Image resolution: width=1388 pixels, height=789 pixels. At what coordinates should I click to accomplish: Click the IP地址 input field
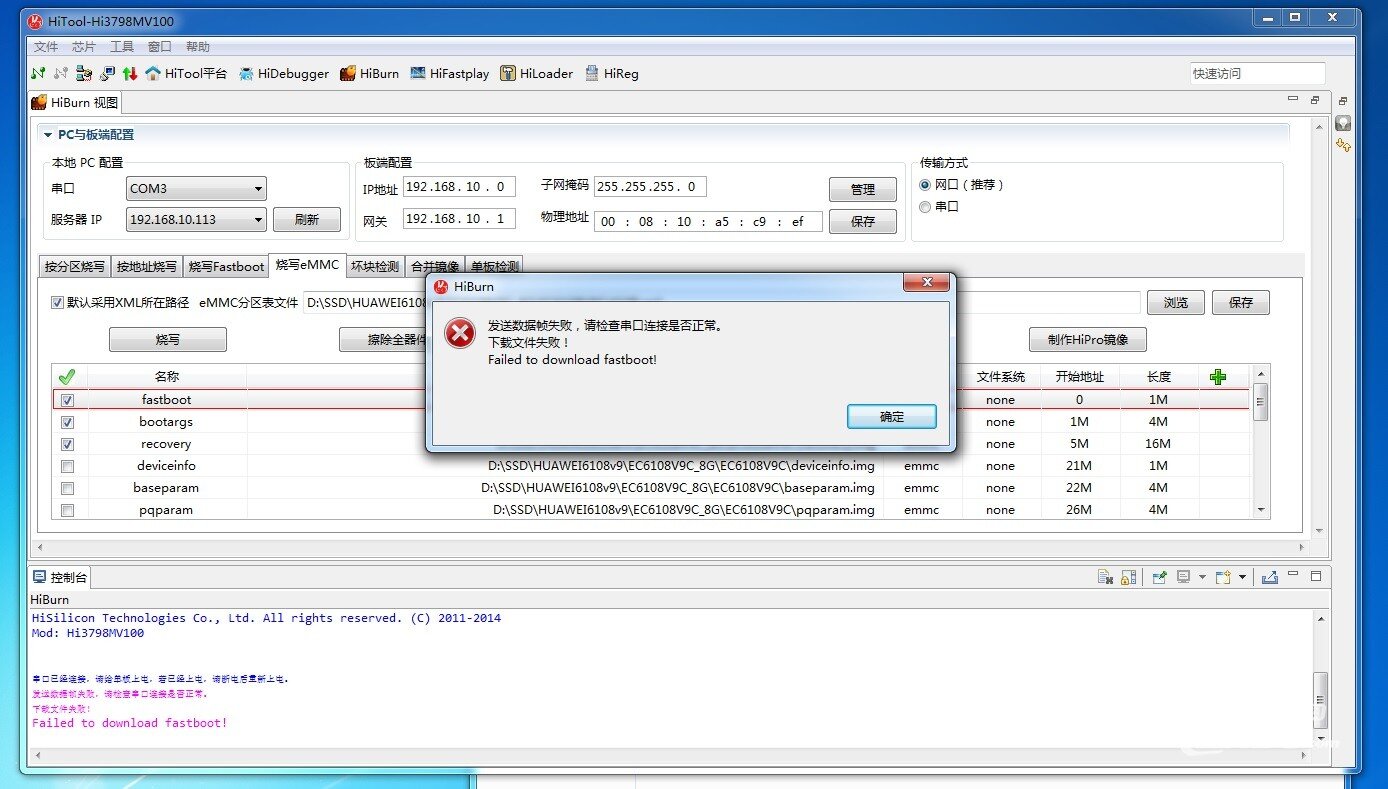click(460, 188)
